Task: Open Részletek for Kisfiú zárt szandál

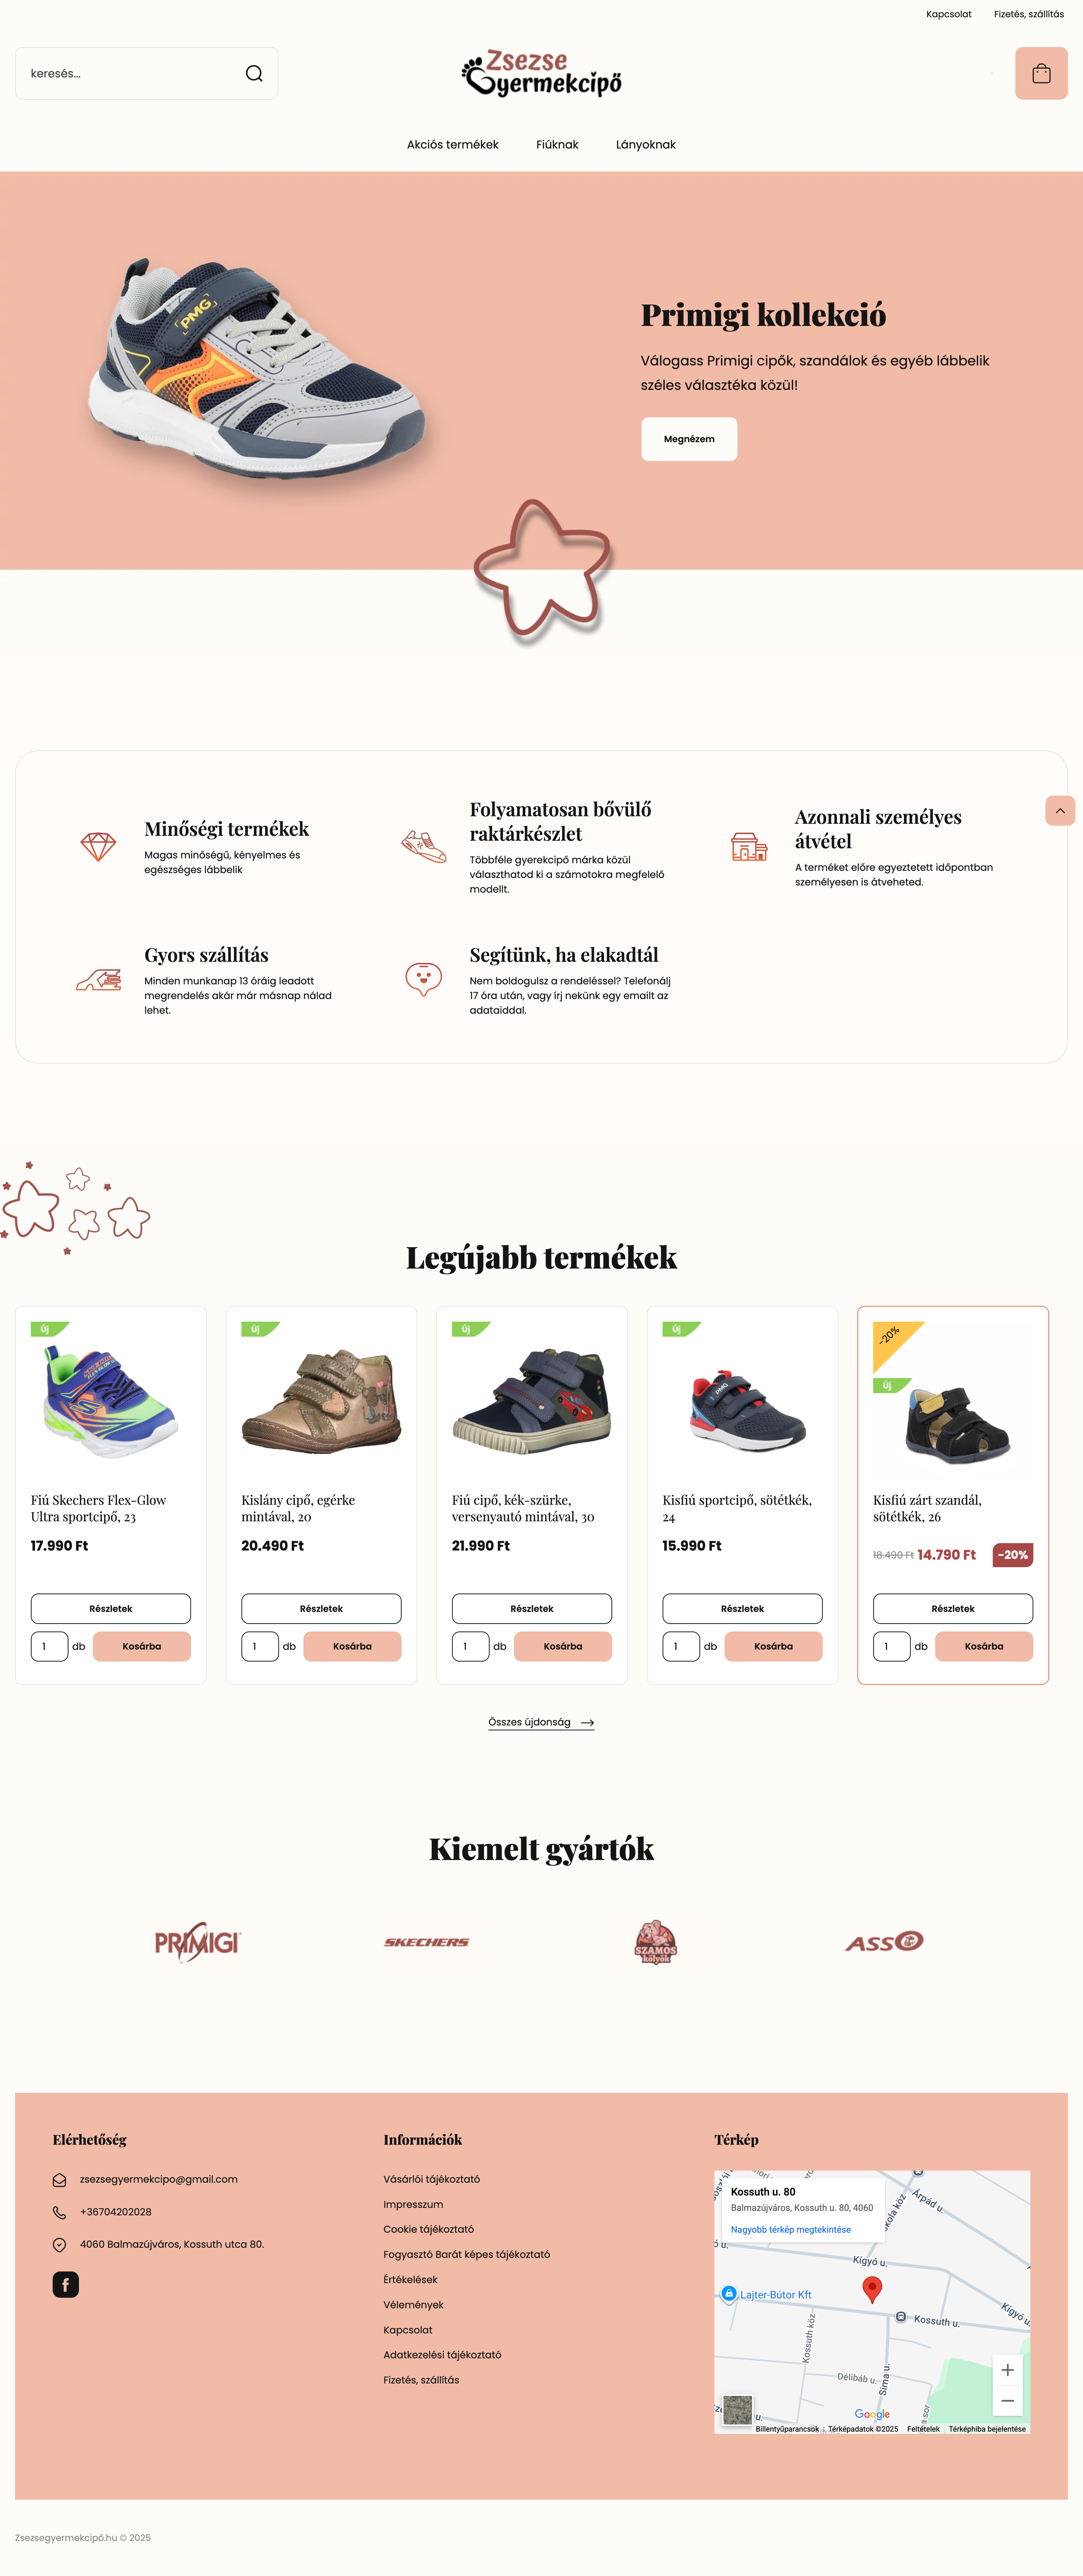Action: click(x=953, y=1608)
